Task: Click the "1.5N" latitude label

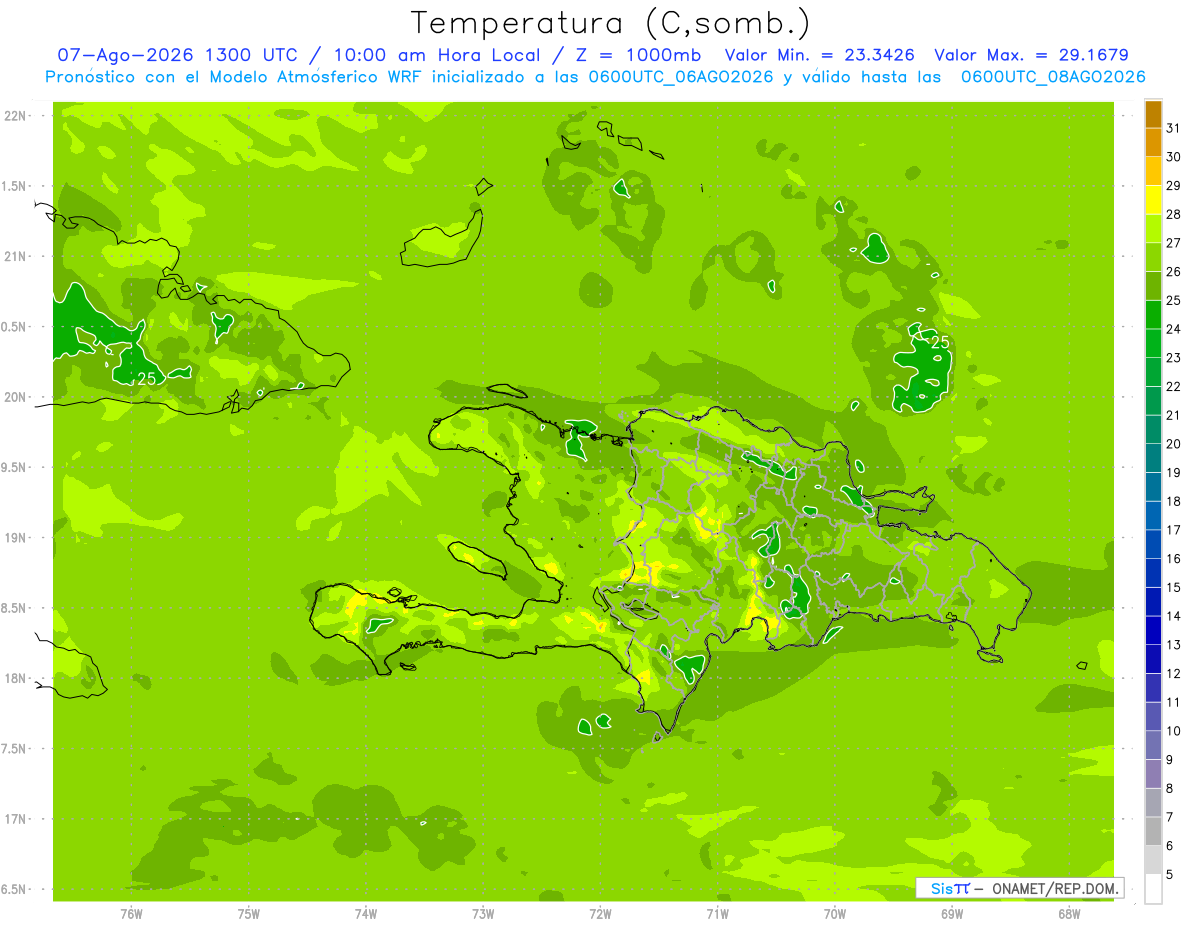Action: tap(15, 186)
